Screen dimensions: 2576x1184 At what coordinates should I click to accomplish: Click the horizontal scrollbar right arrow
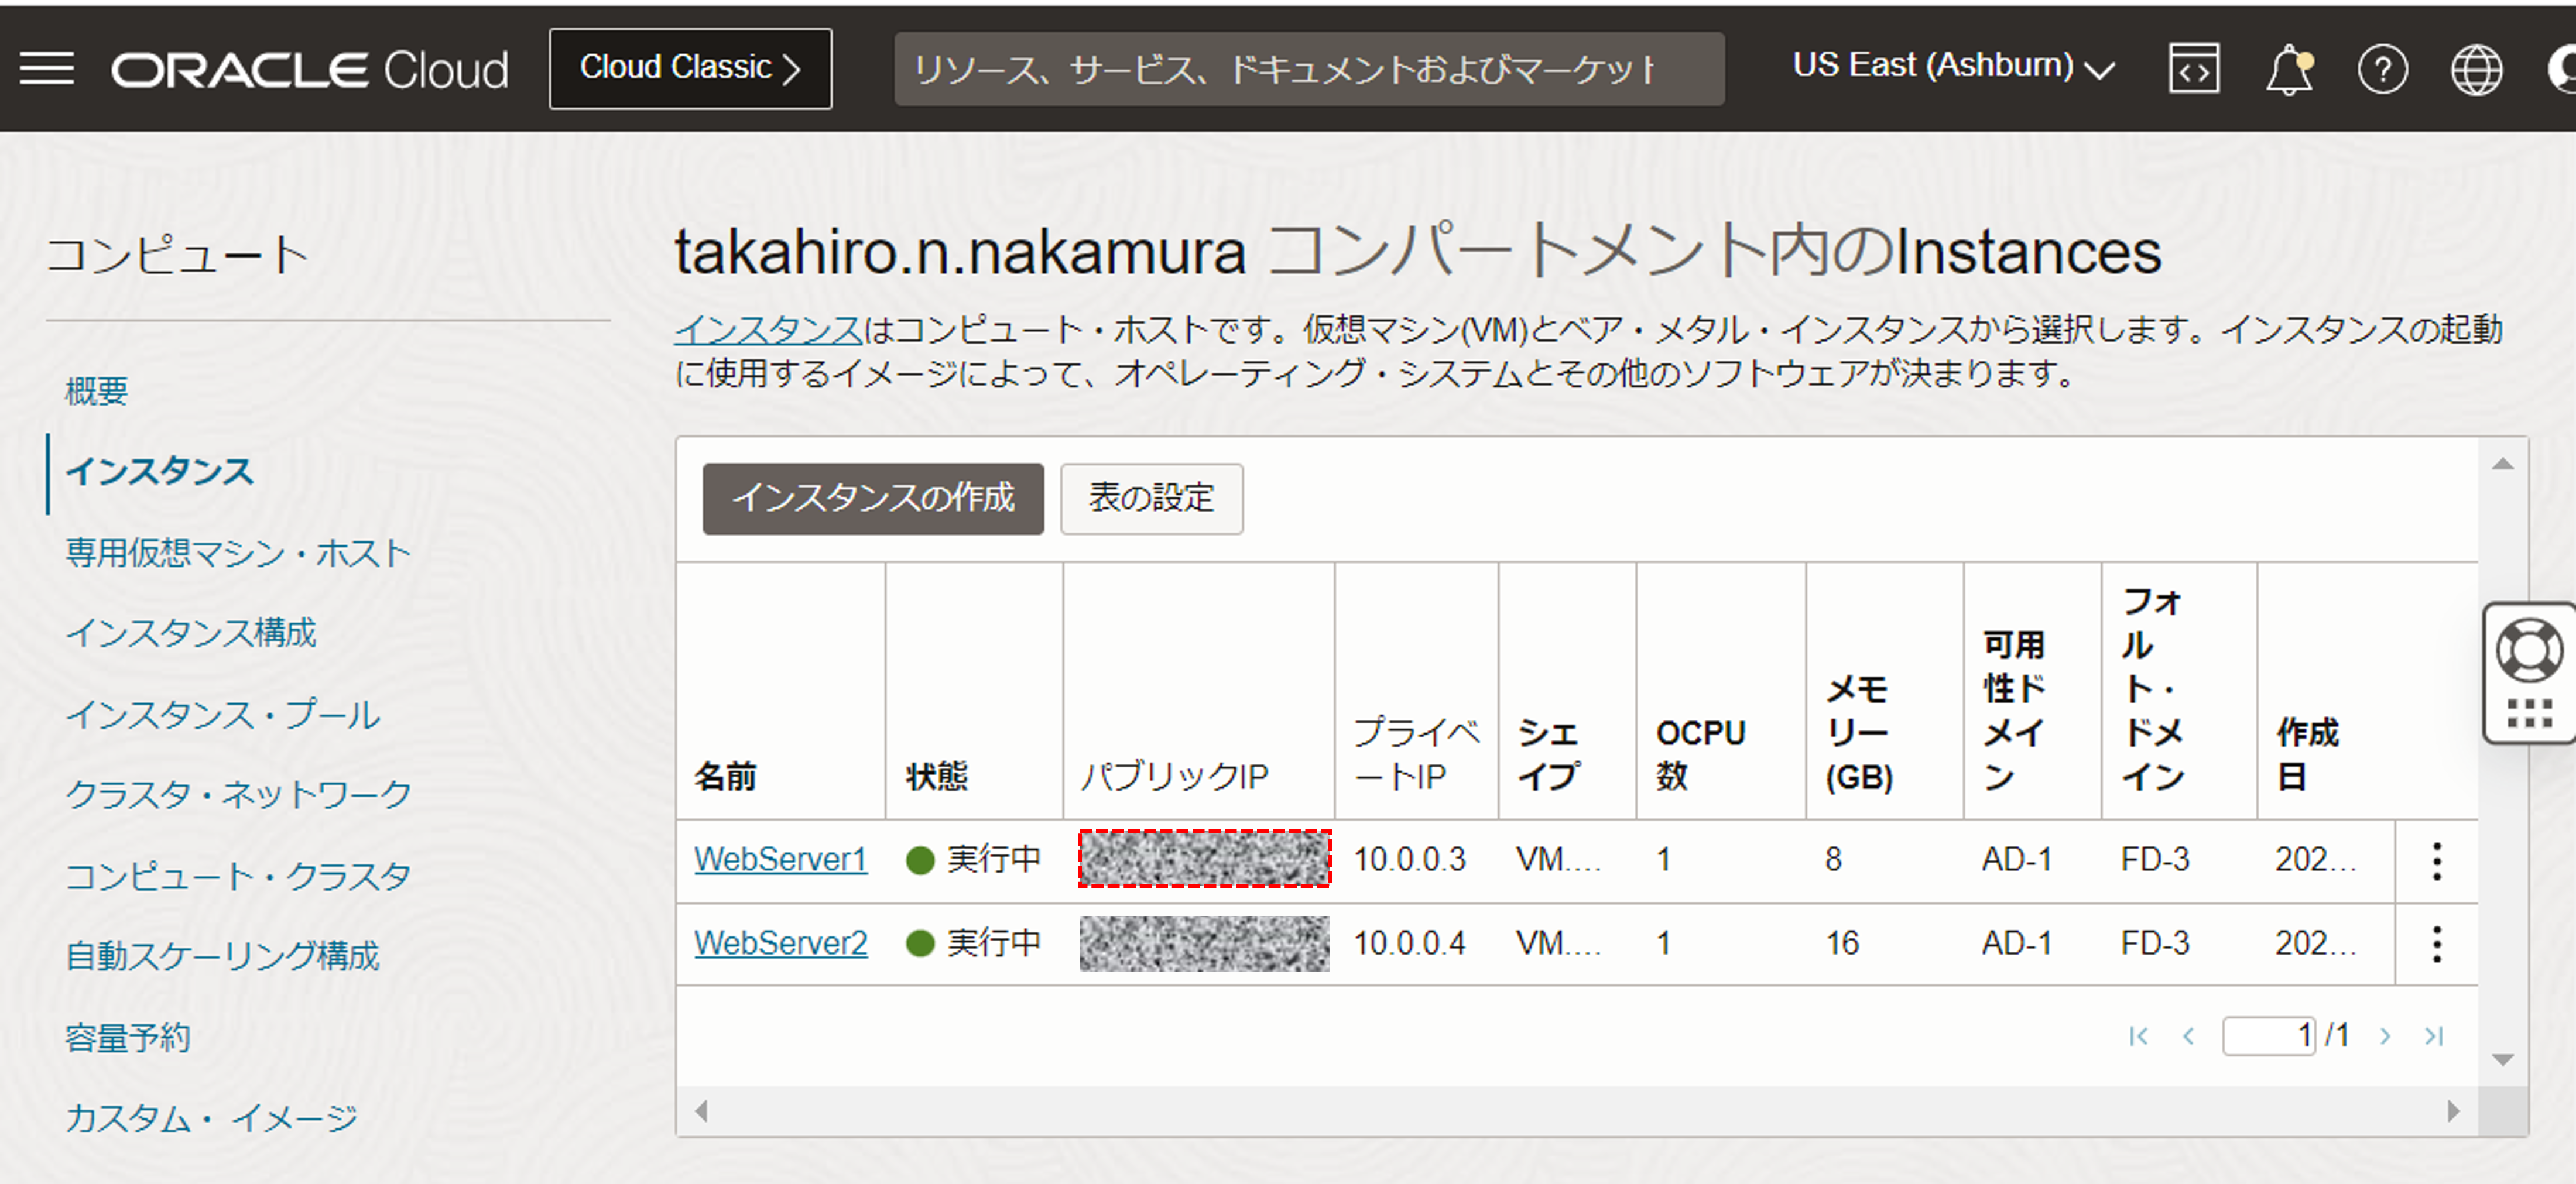click(x=2453, y=1111)
